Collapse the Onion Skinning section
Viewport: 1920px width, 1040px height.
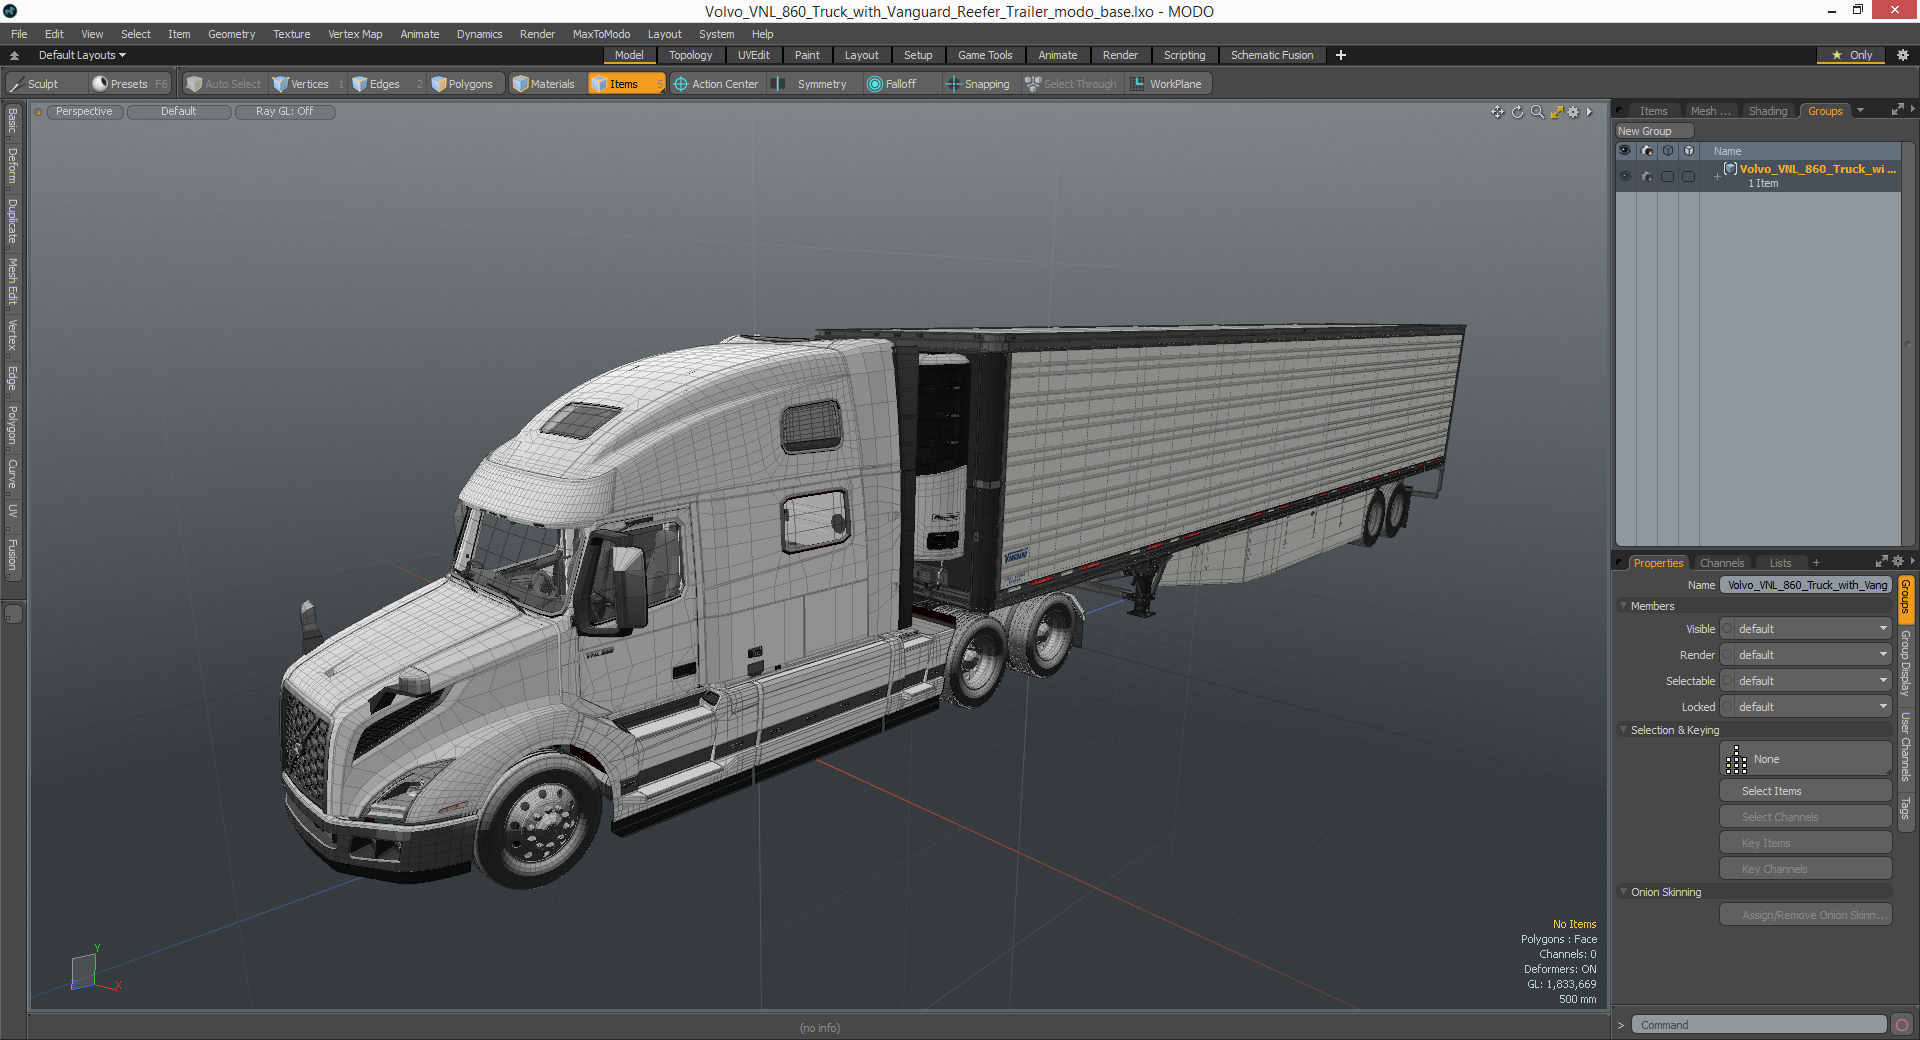[1623, 892]
